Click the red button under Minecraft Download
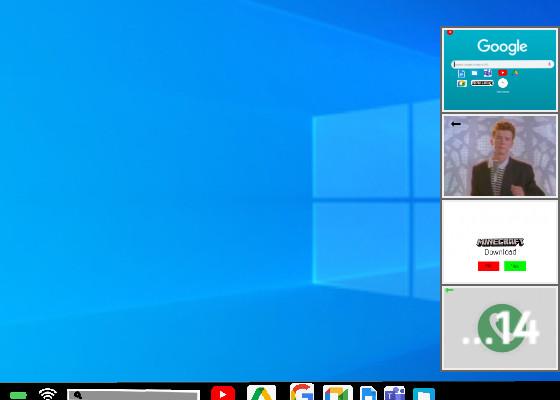 click(488, 266)
